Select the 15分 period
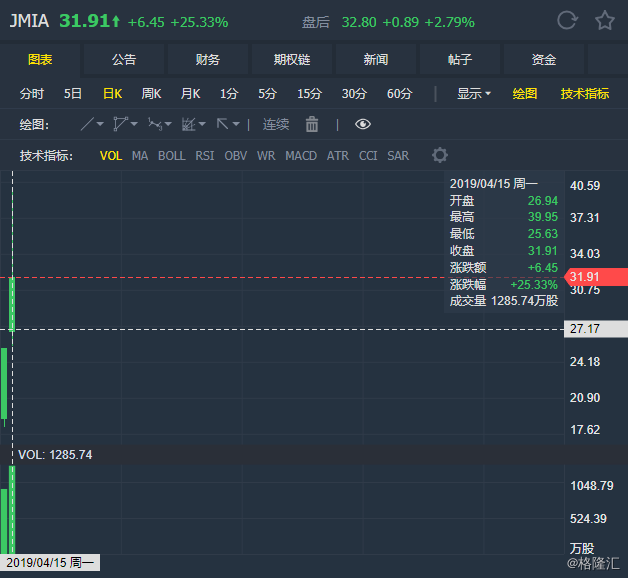Viewport: 628px width, 578px height. click(309, 94)
